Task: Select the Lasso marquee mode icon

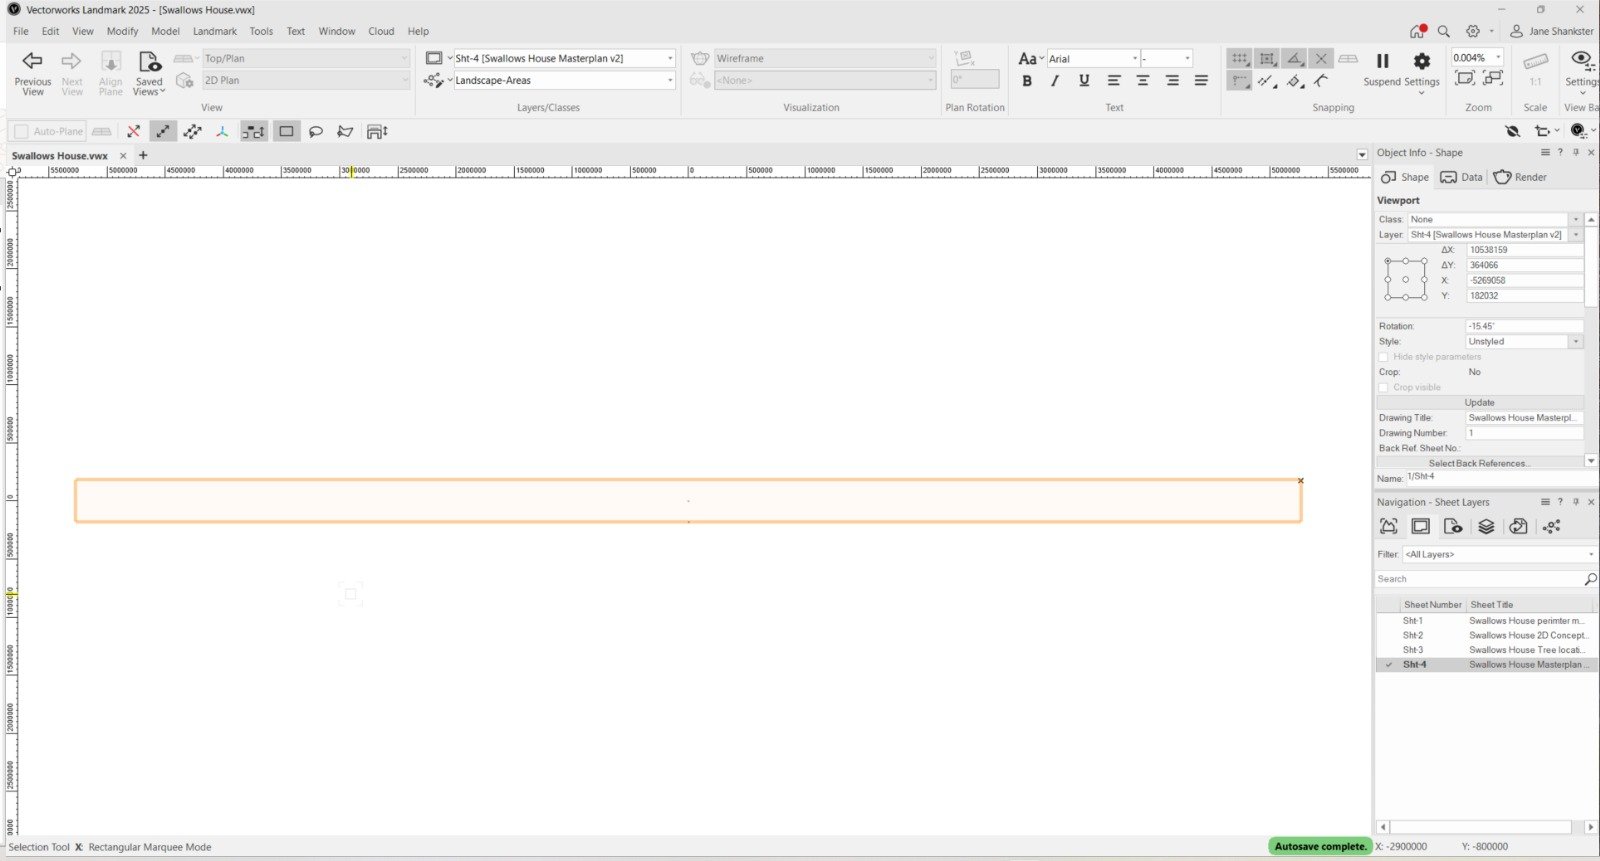Action: (x=316, y=131)
